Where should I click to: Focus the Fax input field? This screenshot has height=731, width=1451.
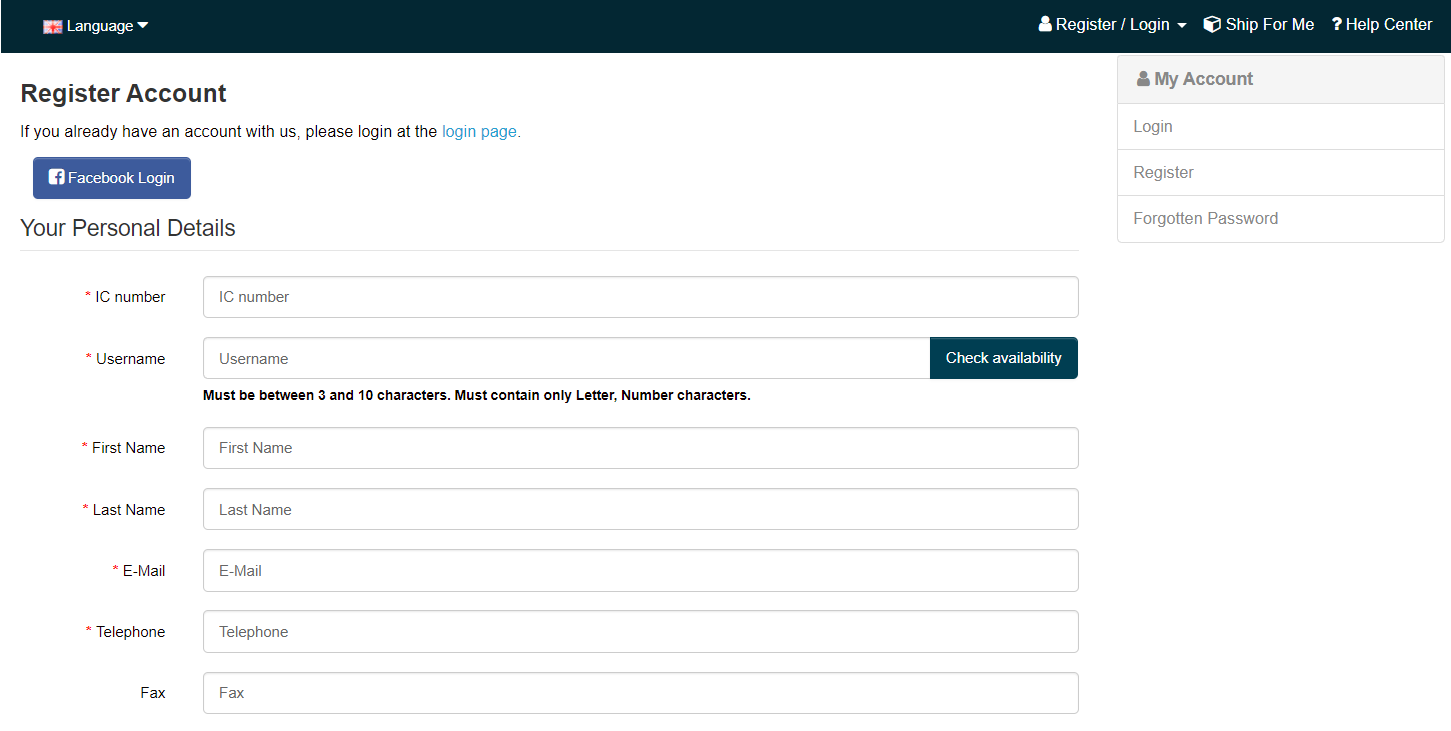coord(640,692)
